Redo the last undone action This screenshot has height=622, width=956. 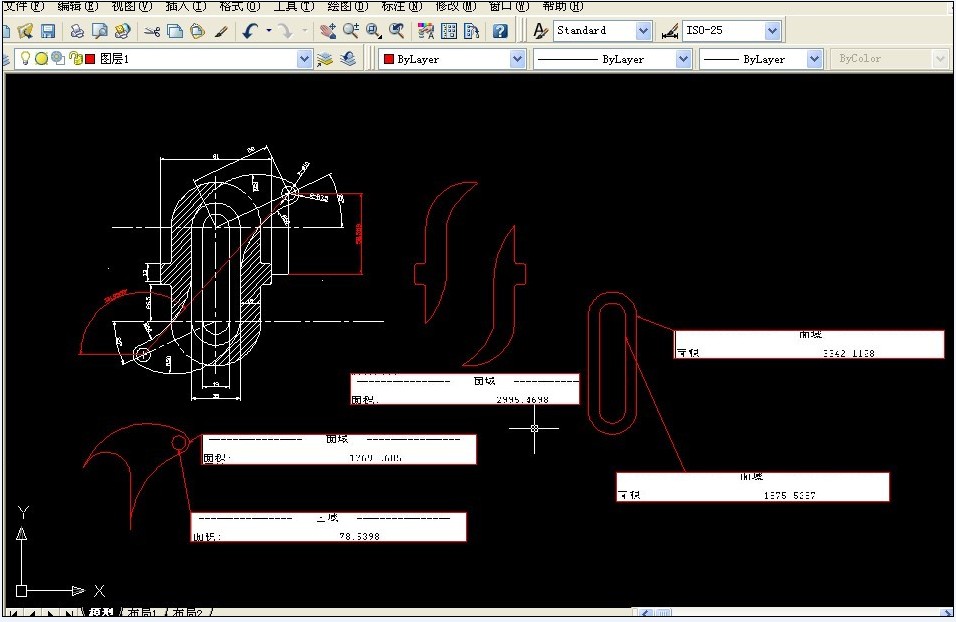click(285, 30)
